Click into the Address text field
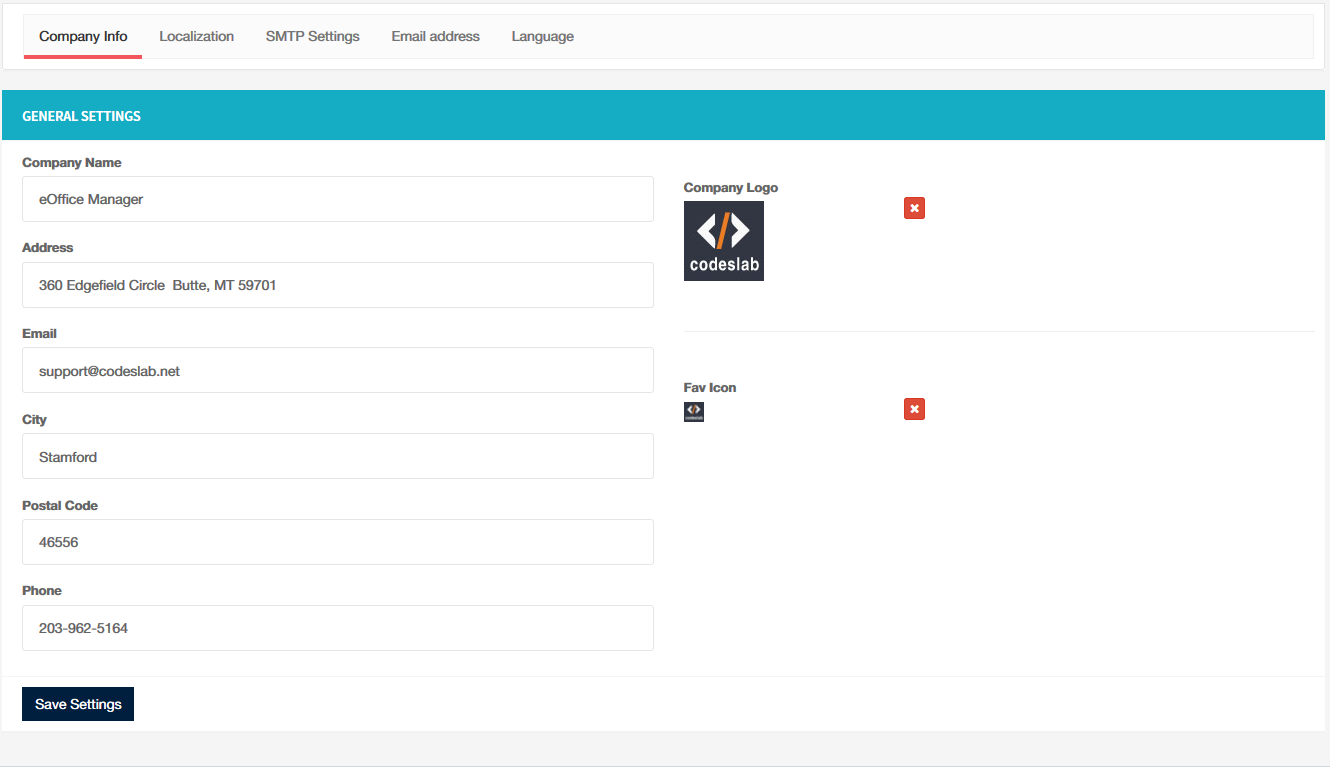The height and width of the screenshot is (772, 1330). [x=338, y=285]
